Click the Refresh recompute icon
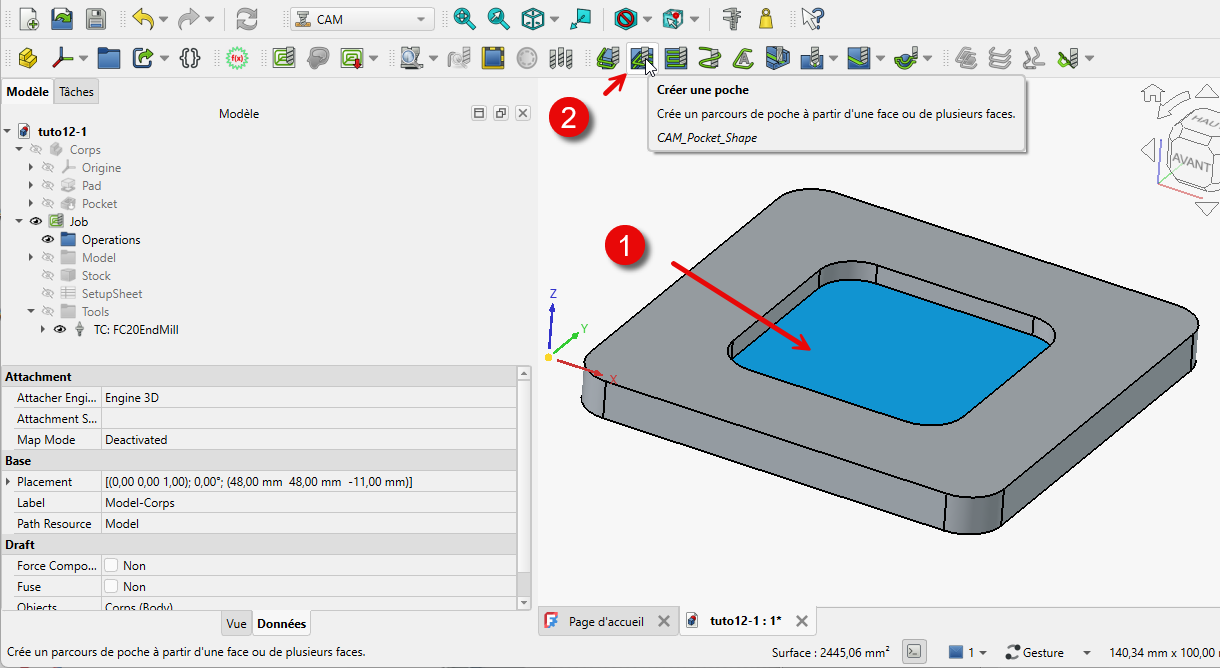The image size is (1220, 671). pyautogui.click(x=246, y=18)
